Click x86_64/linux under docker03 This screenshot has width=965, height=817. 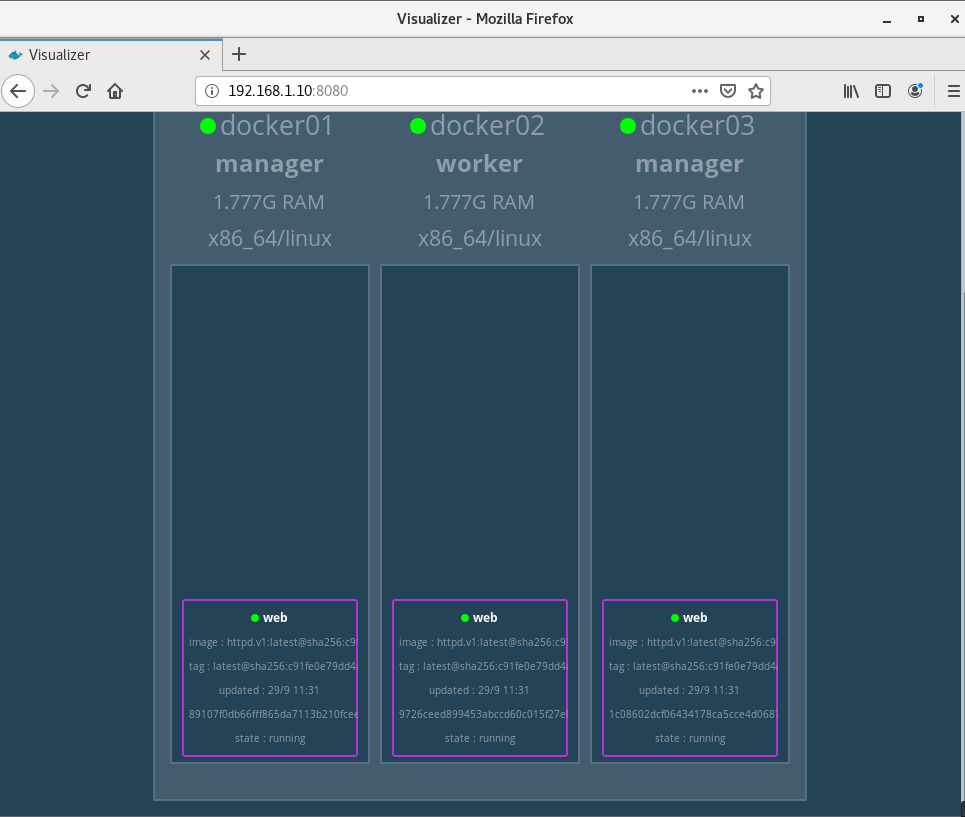690,239
